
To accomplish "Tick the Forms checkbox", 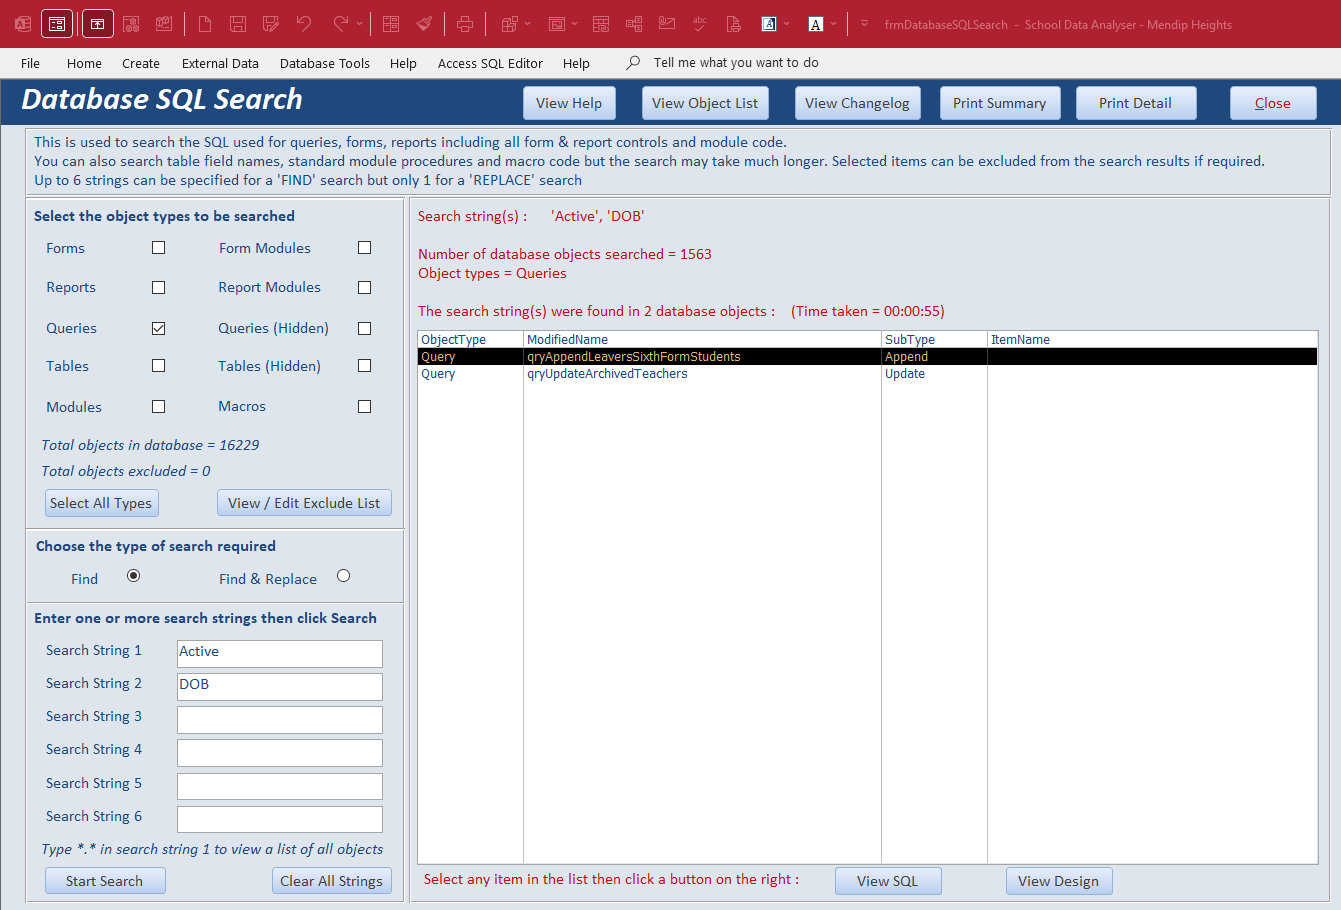I will (x=158, y=248).
